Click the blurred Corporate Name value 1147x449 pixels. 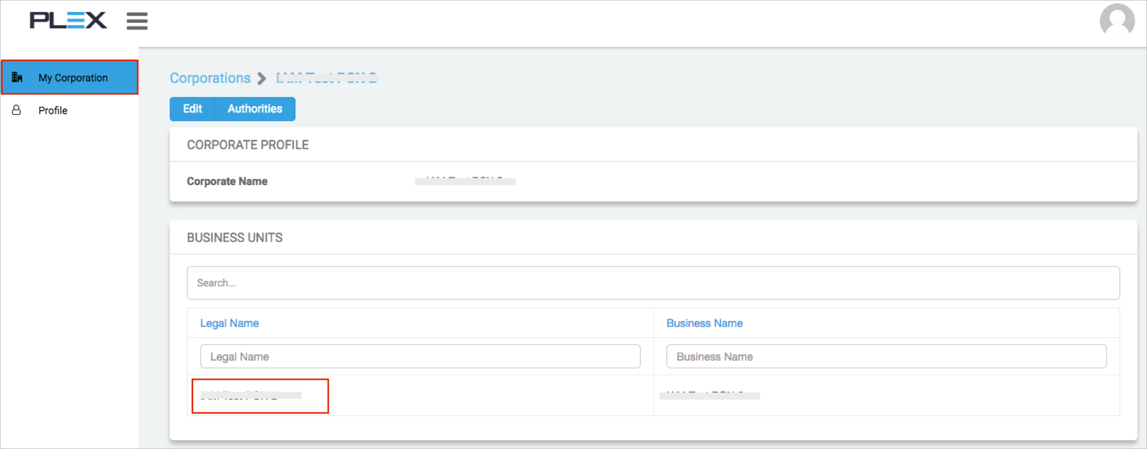click(x=465, y=182)
